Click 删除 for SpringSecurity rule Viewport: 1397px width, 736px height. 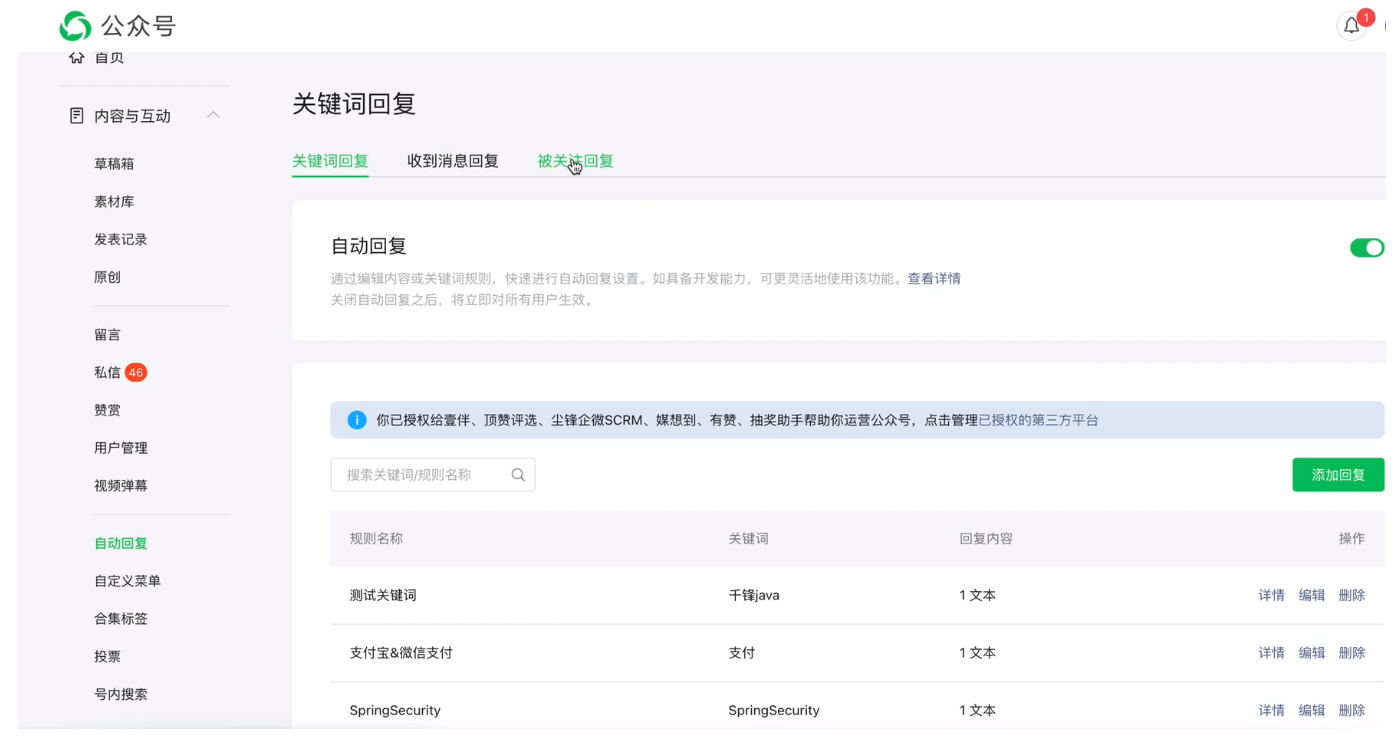(1351, 711)
